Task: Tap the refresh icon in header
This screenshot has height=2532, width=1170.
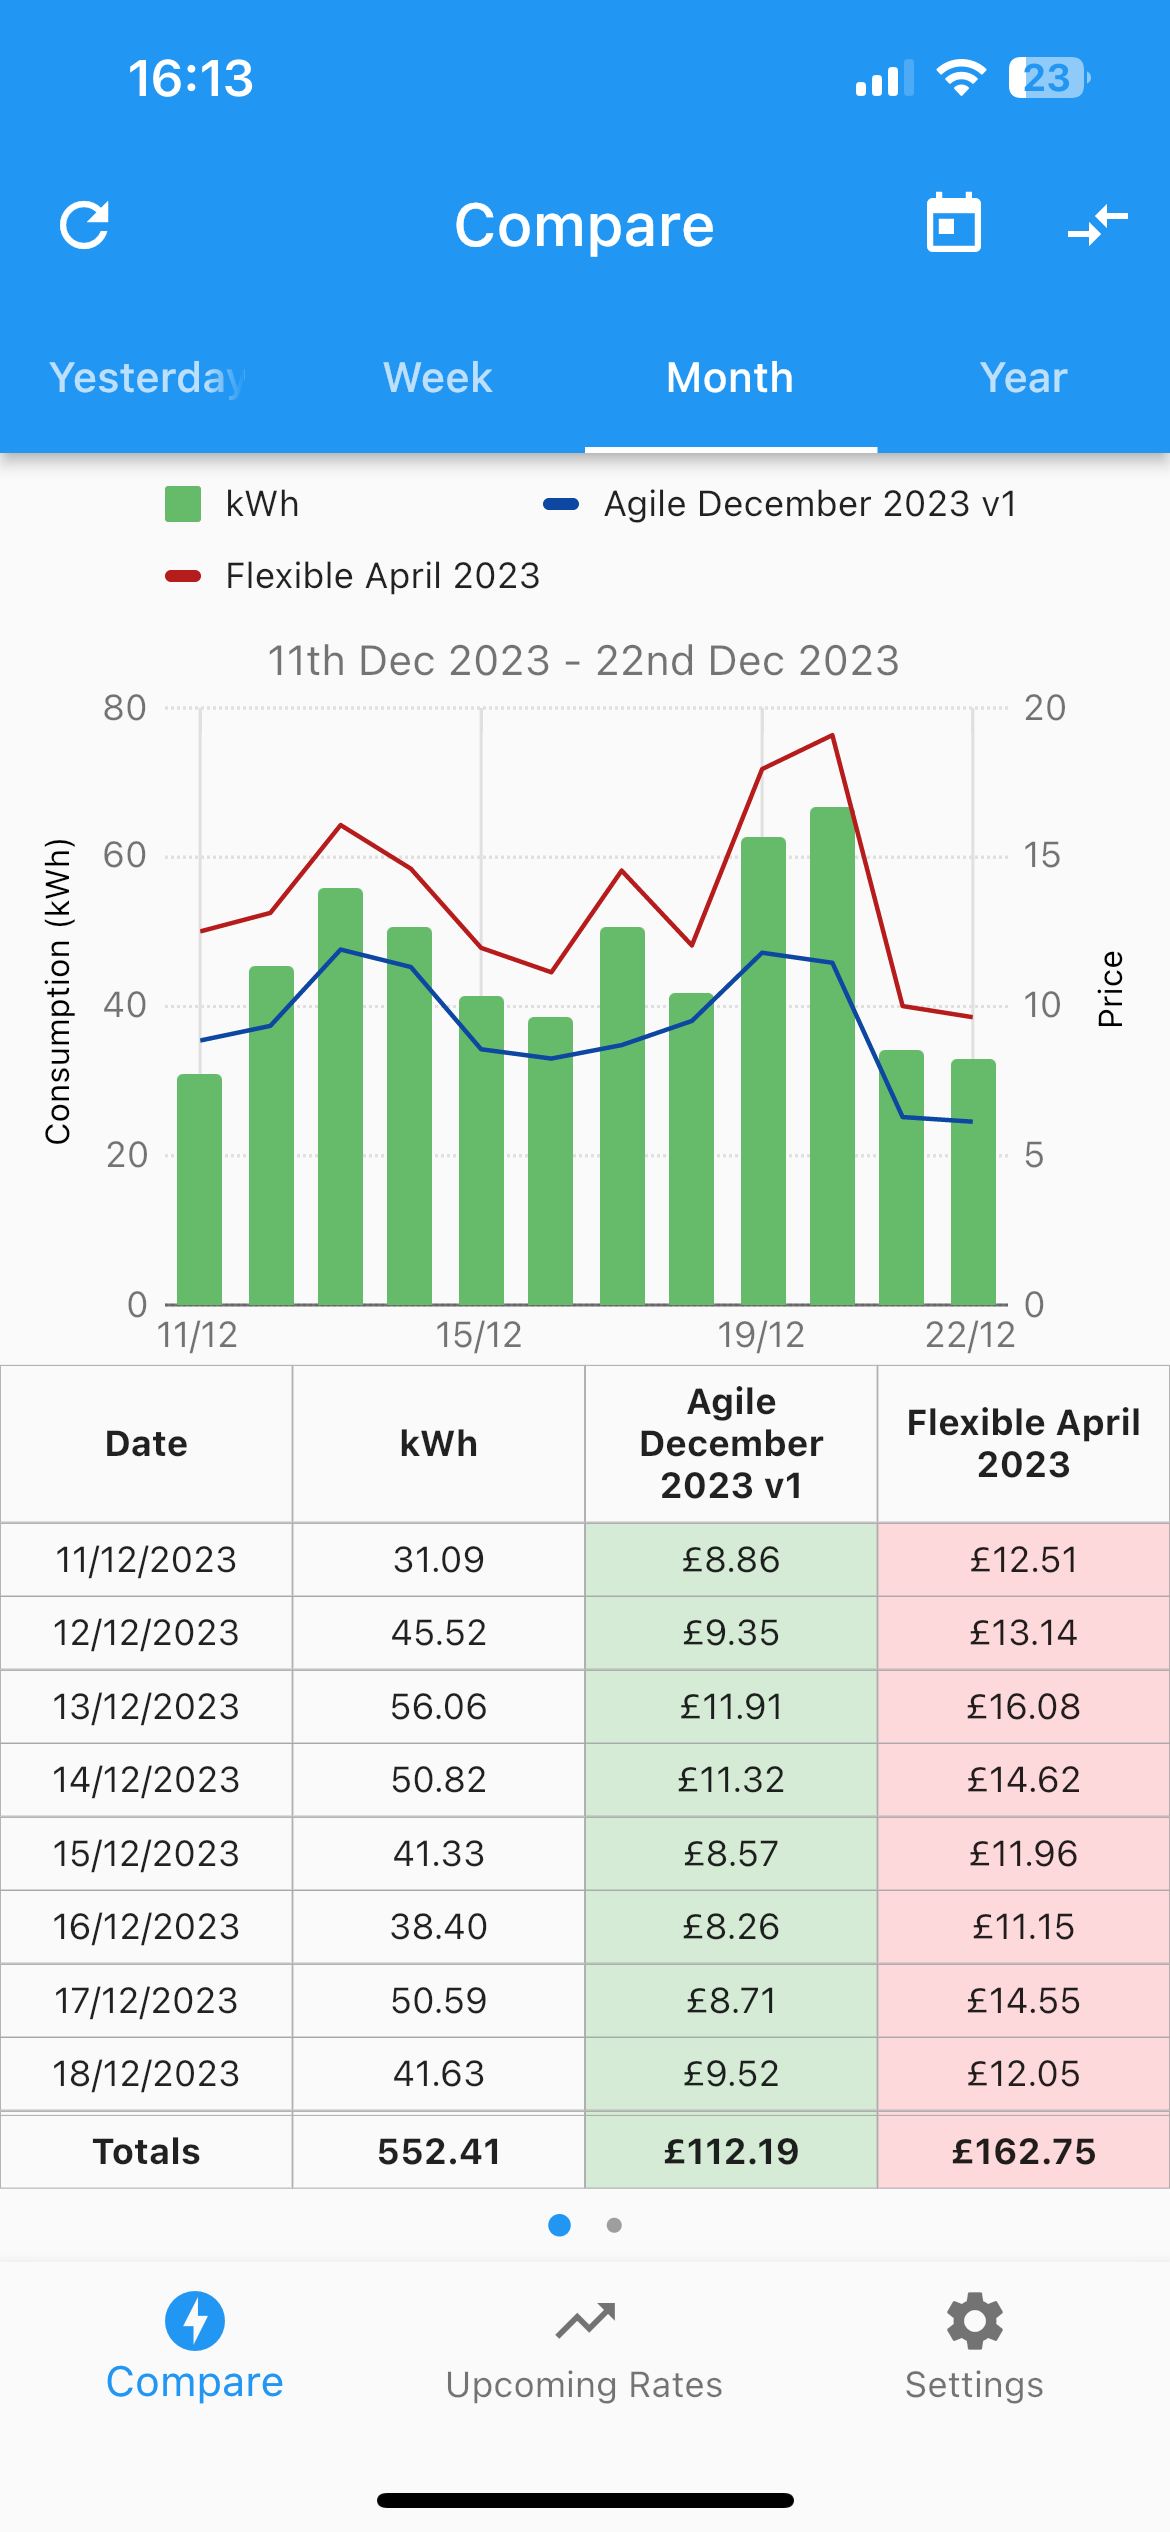Action: [x=84, y=225]
